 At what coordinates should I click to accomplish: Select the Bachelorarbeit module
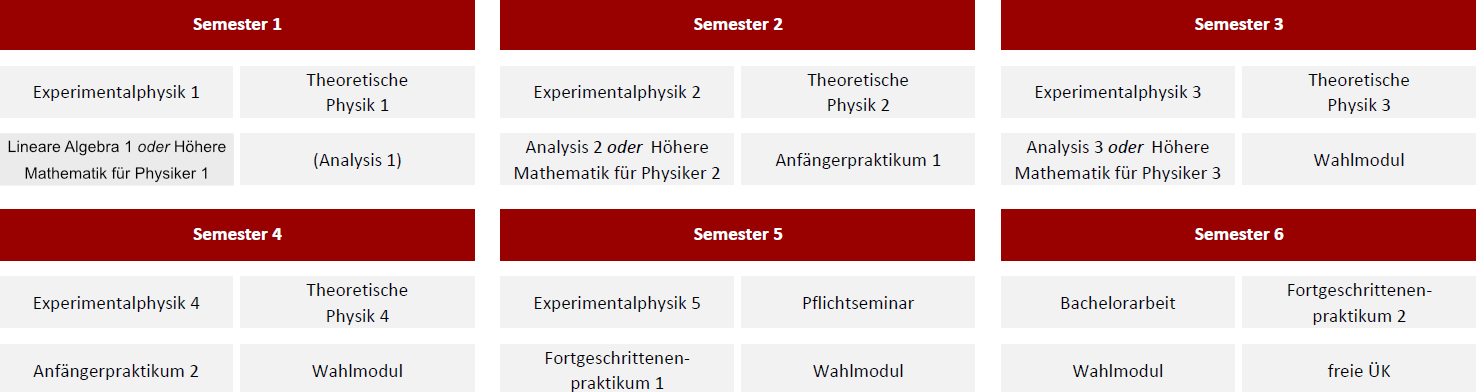click(x=1118, y=302)
